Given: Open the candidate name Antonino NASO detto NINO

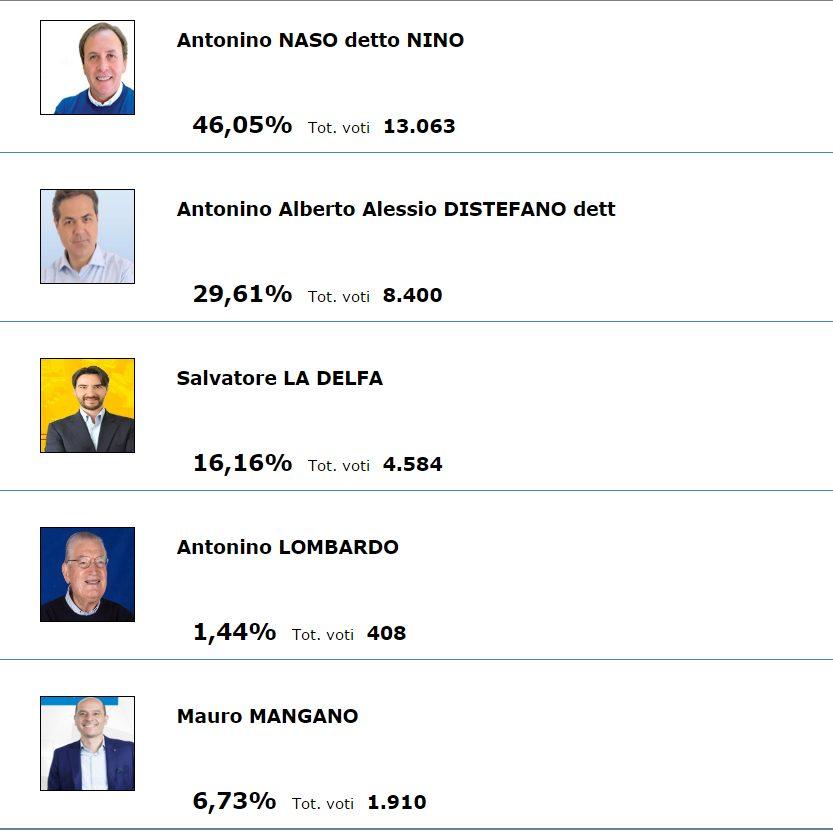Looking at the screenshot, I should click(320, 41).
